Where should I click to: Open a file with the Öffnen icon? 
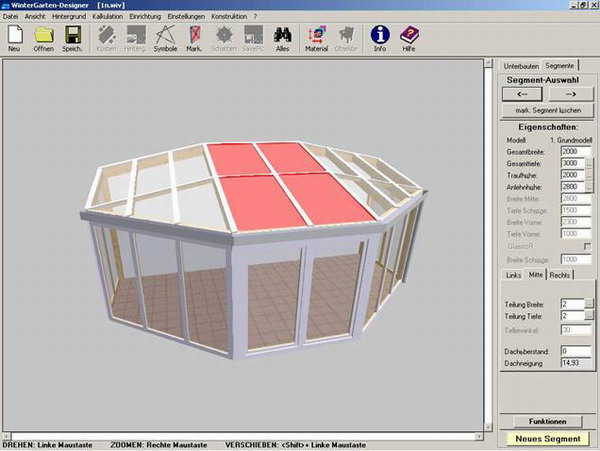click(x=44, y=37)
